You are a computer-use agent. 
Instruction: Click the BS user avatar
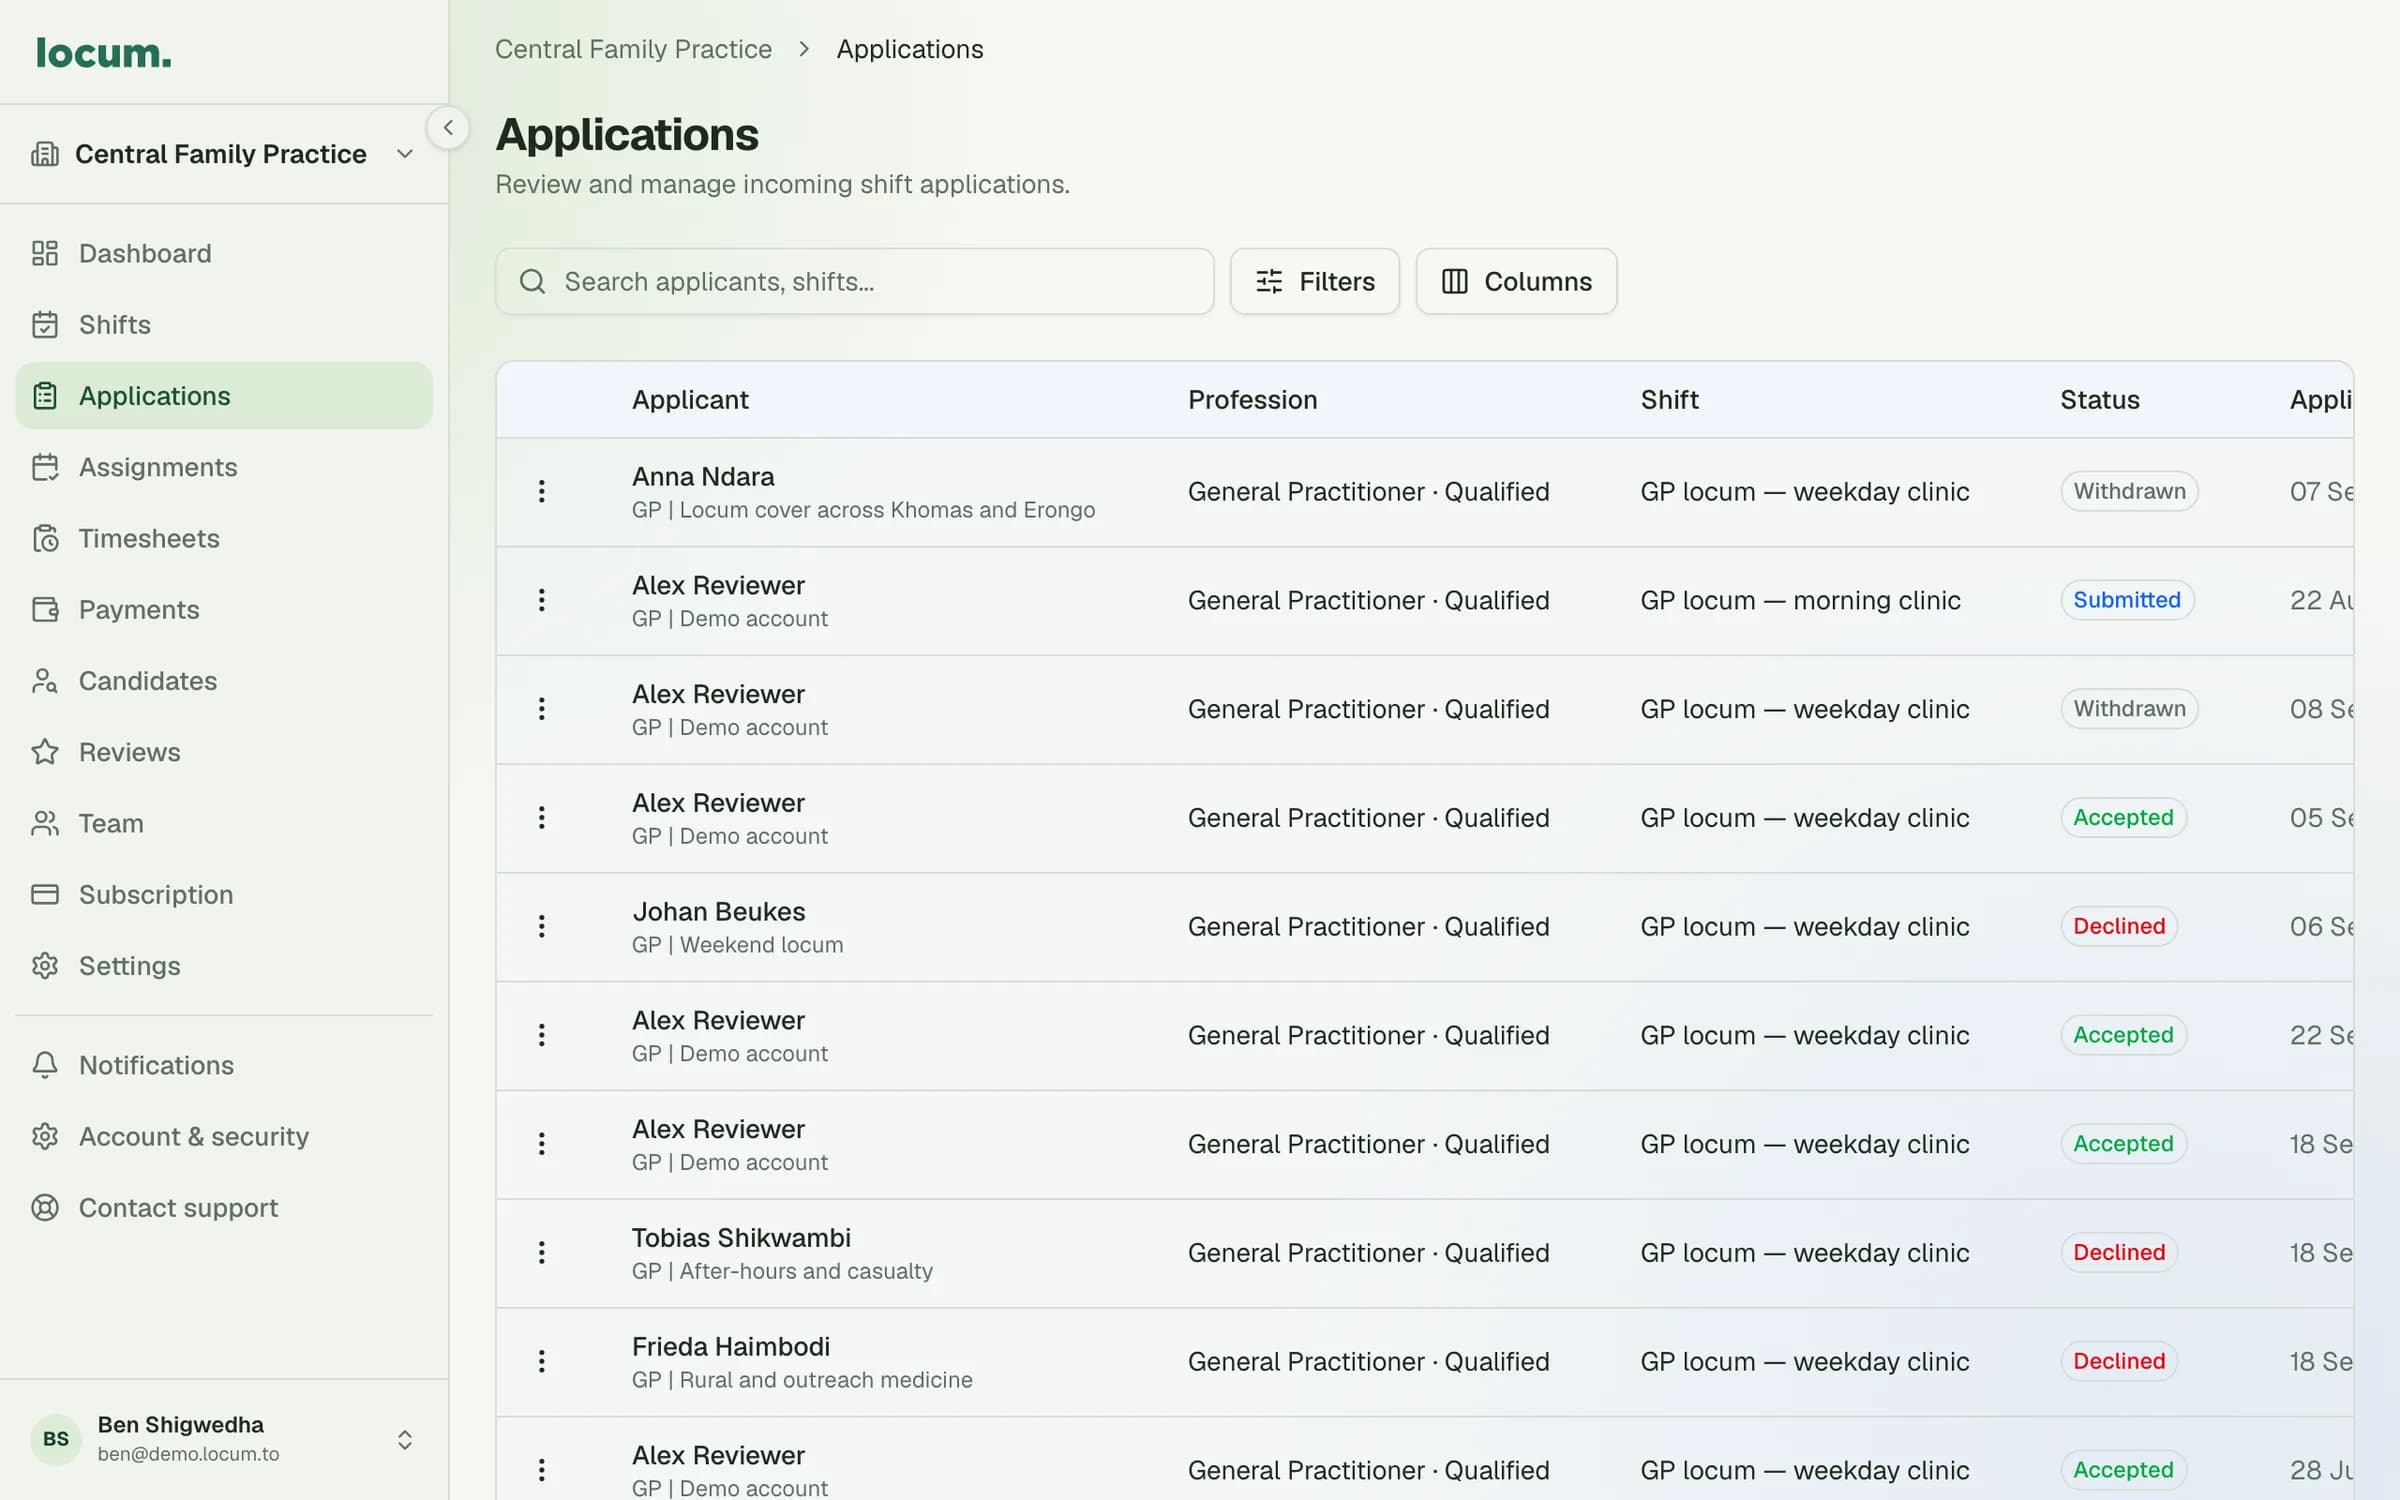pyautogui.click(x=56, y=1439)
